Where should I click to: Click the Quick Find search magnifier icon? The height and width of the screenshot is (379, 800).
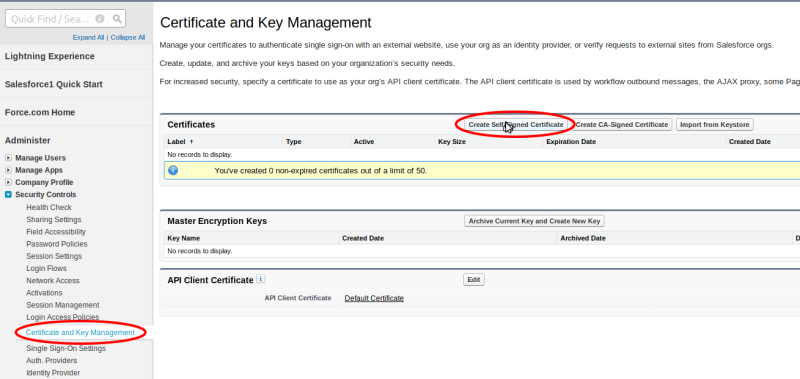coord(117,19)
